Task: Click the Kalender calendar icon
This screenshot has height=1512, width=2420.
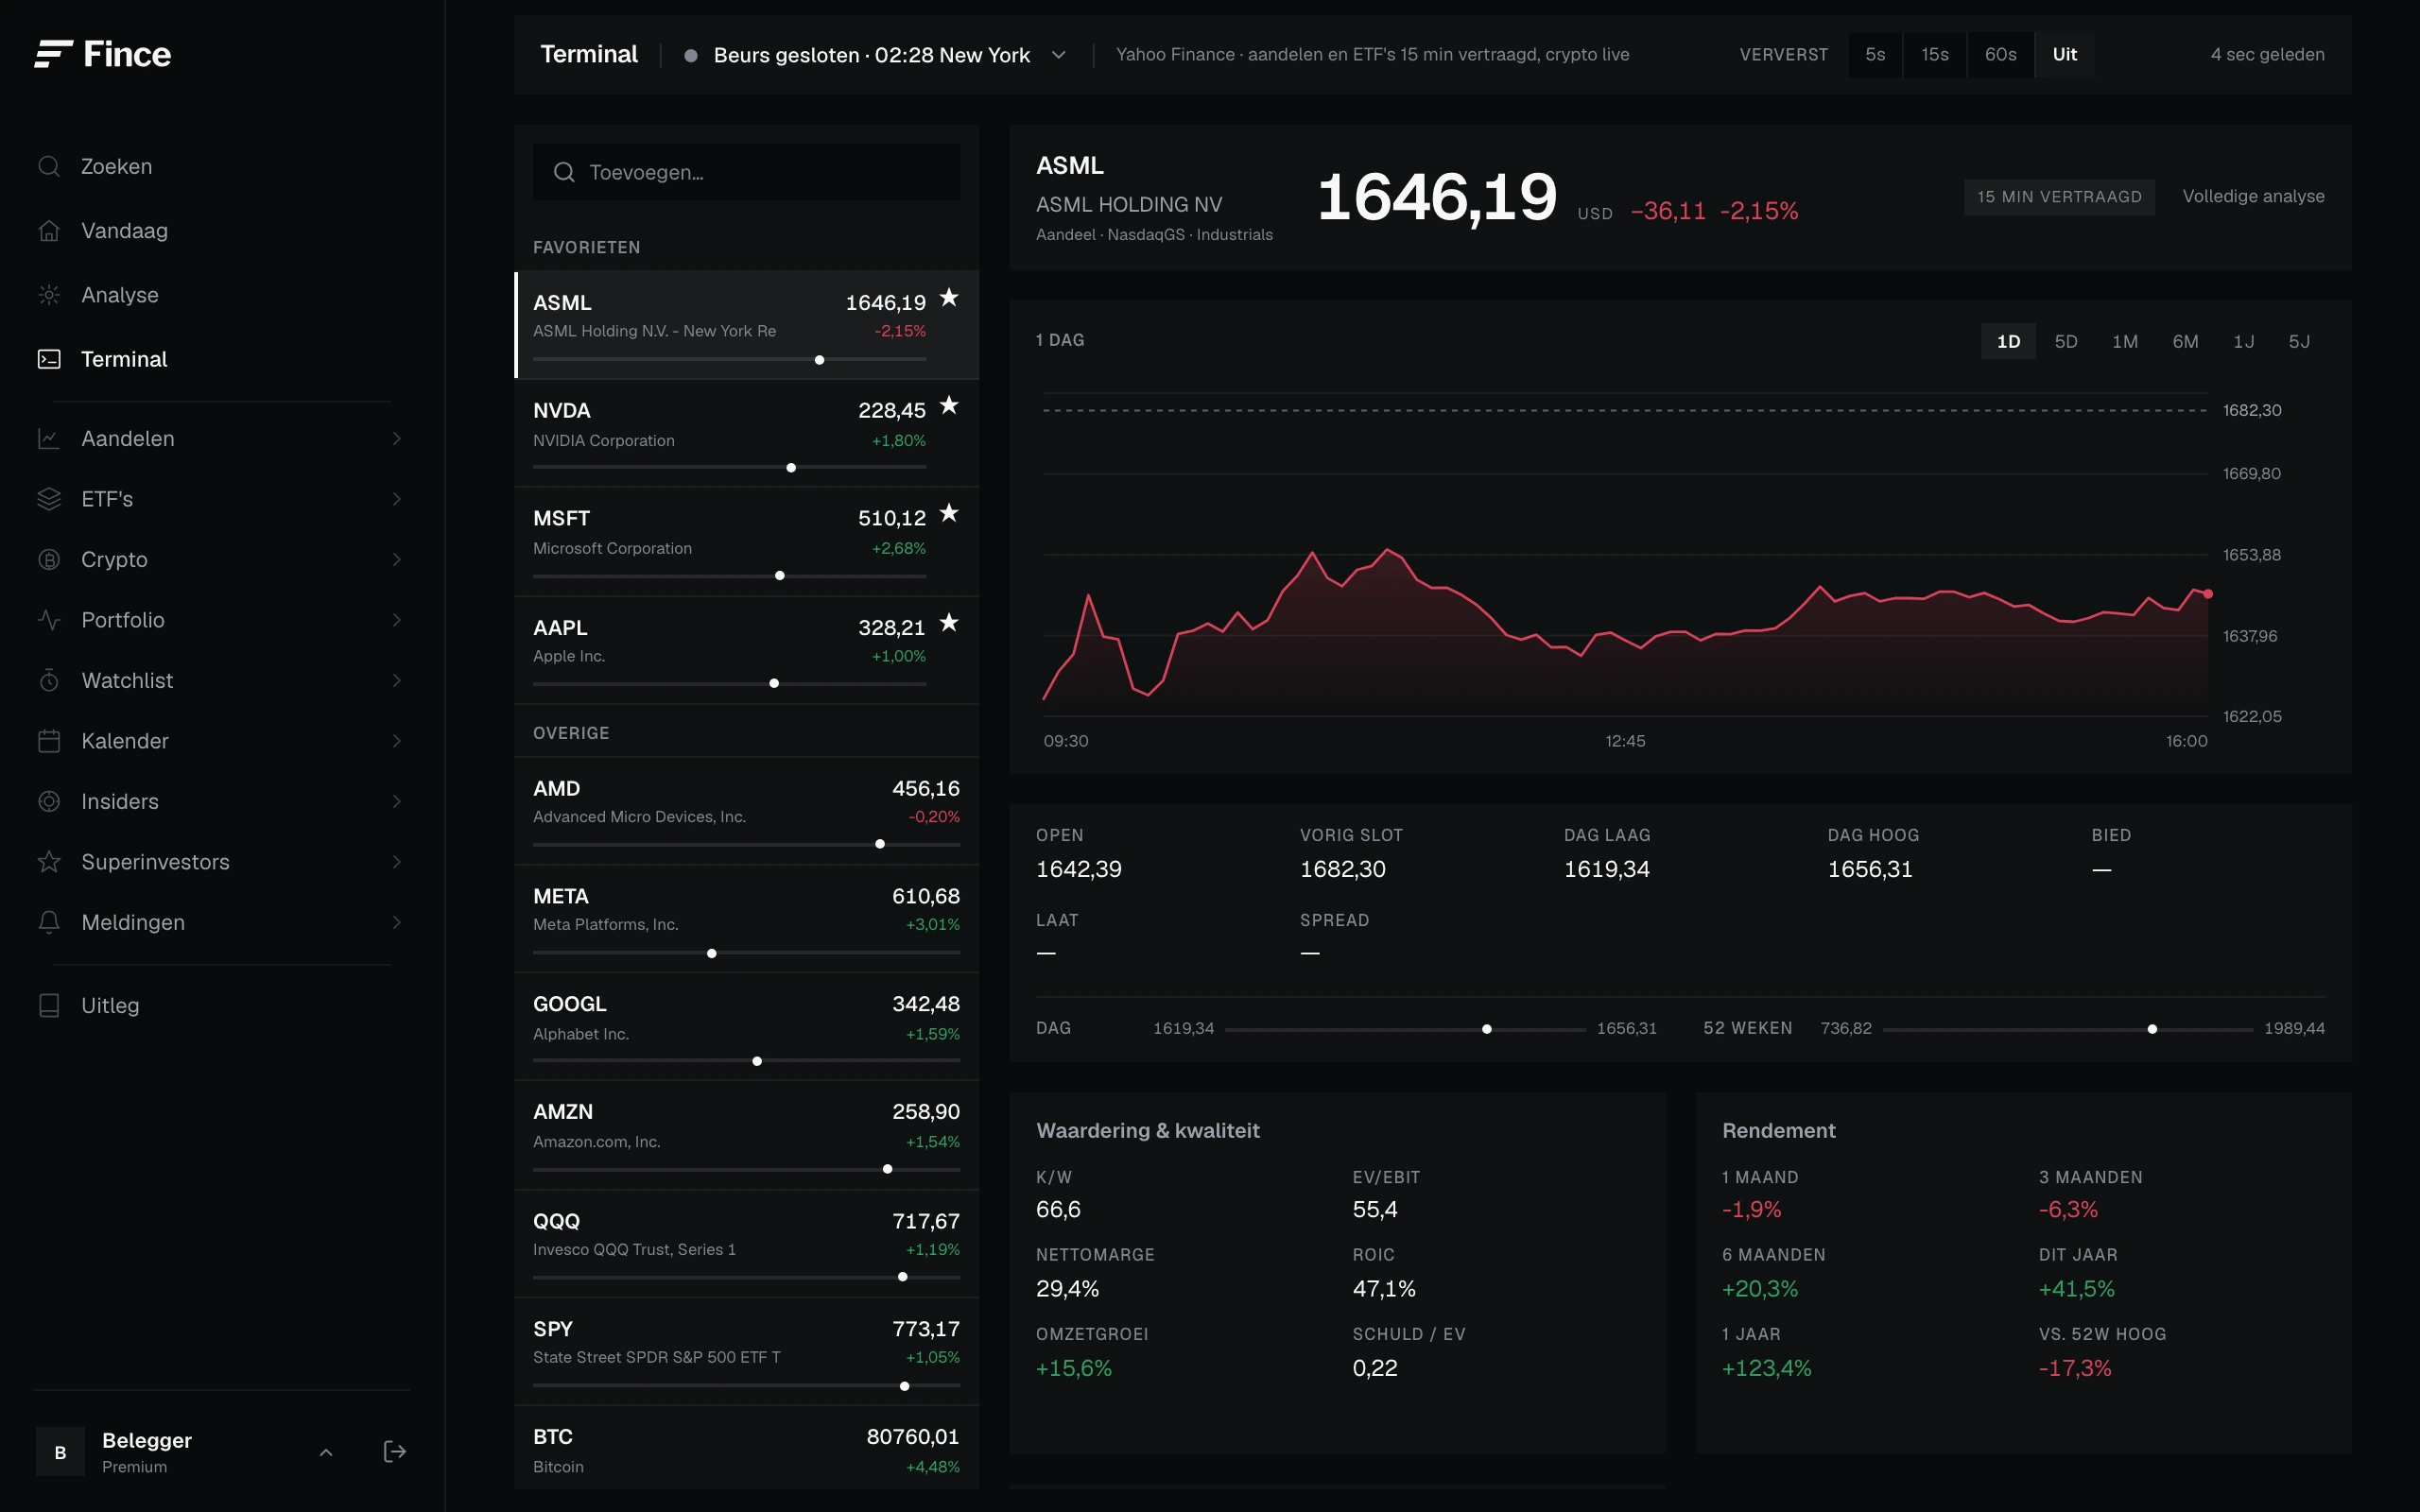Action: [49, 741]
